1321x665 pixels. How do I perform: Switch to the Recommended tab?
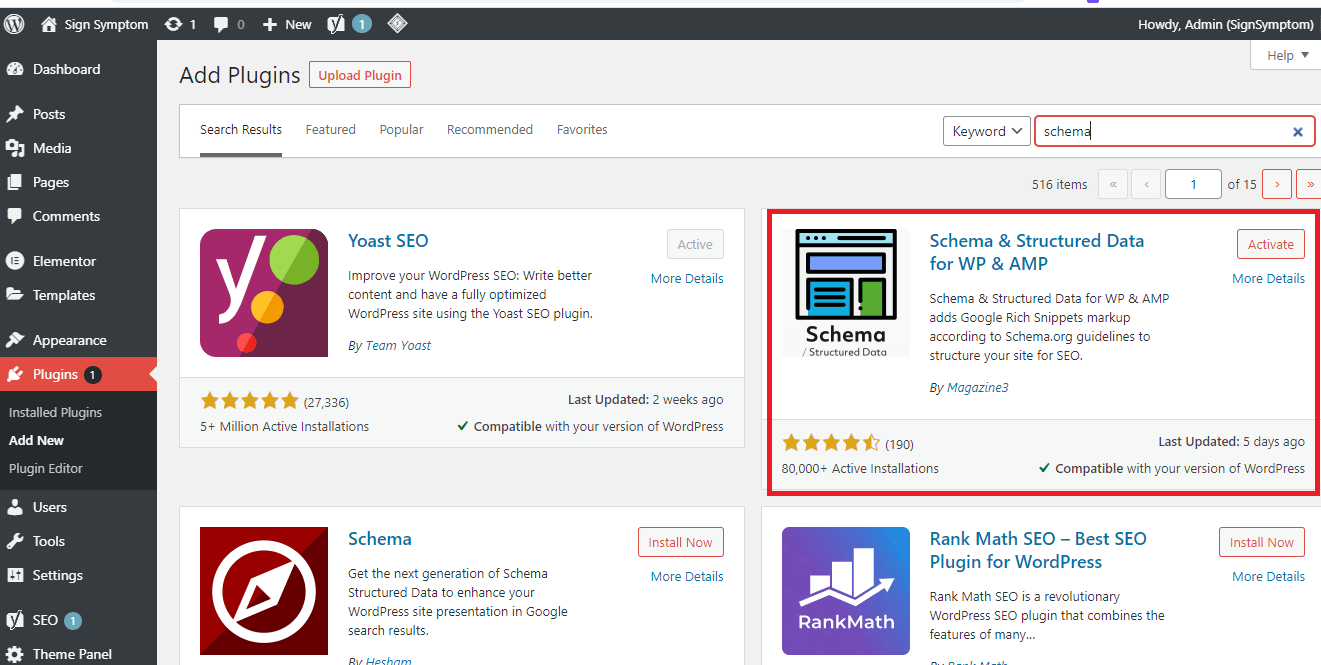490,130
